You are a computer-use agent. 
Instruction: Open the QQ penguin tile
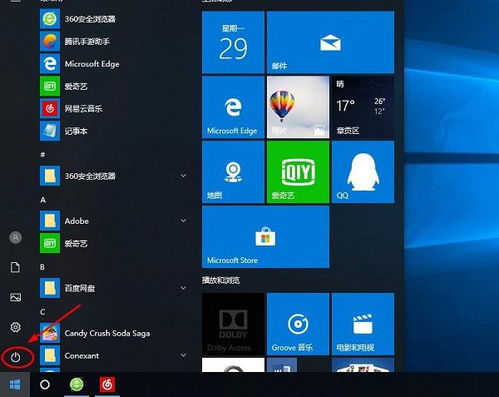pos(363,172)
